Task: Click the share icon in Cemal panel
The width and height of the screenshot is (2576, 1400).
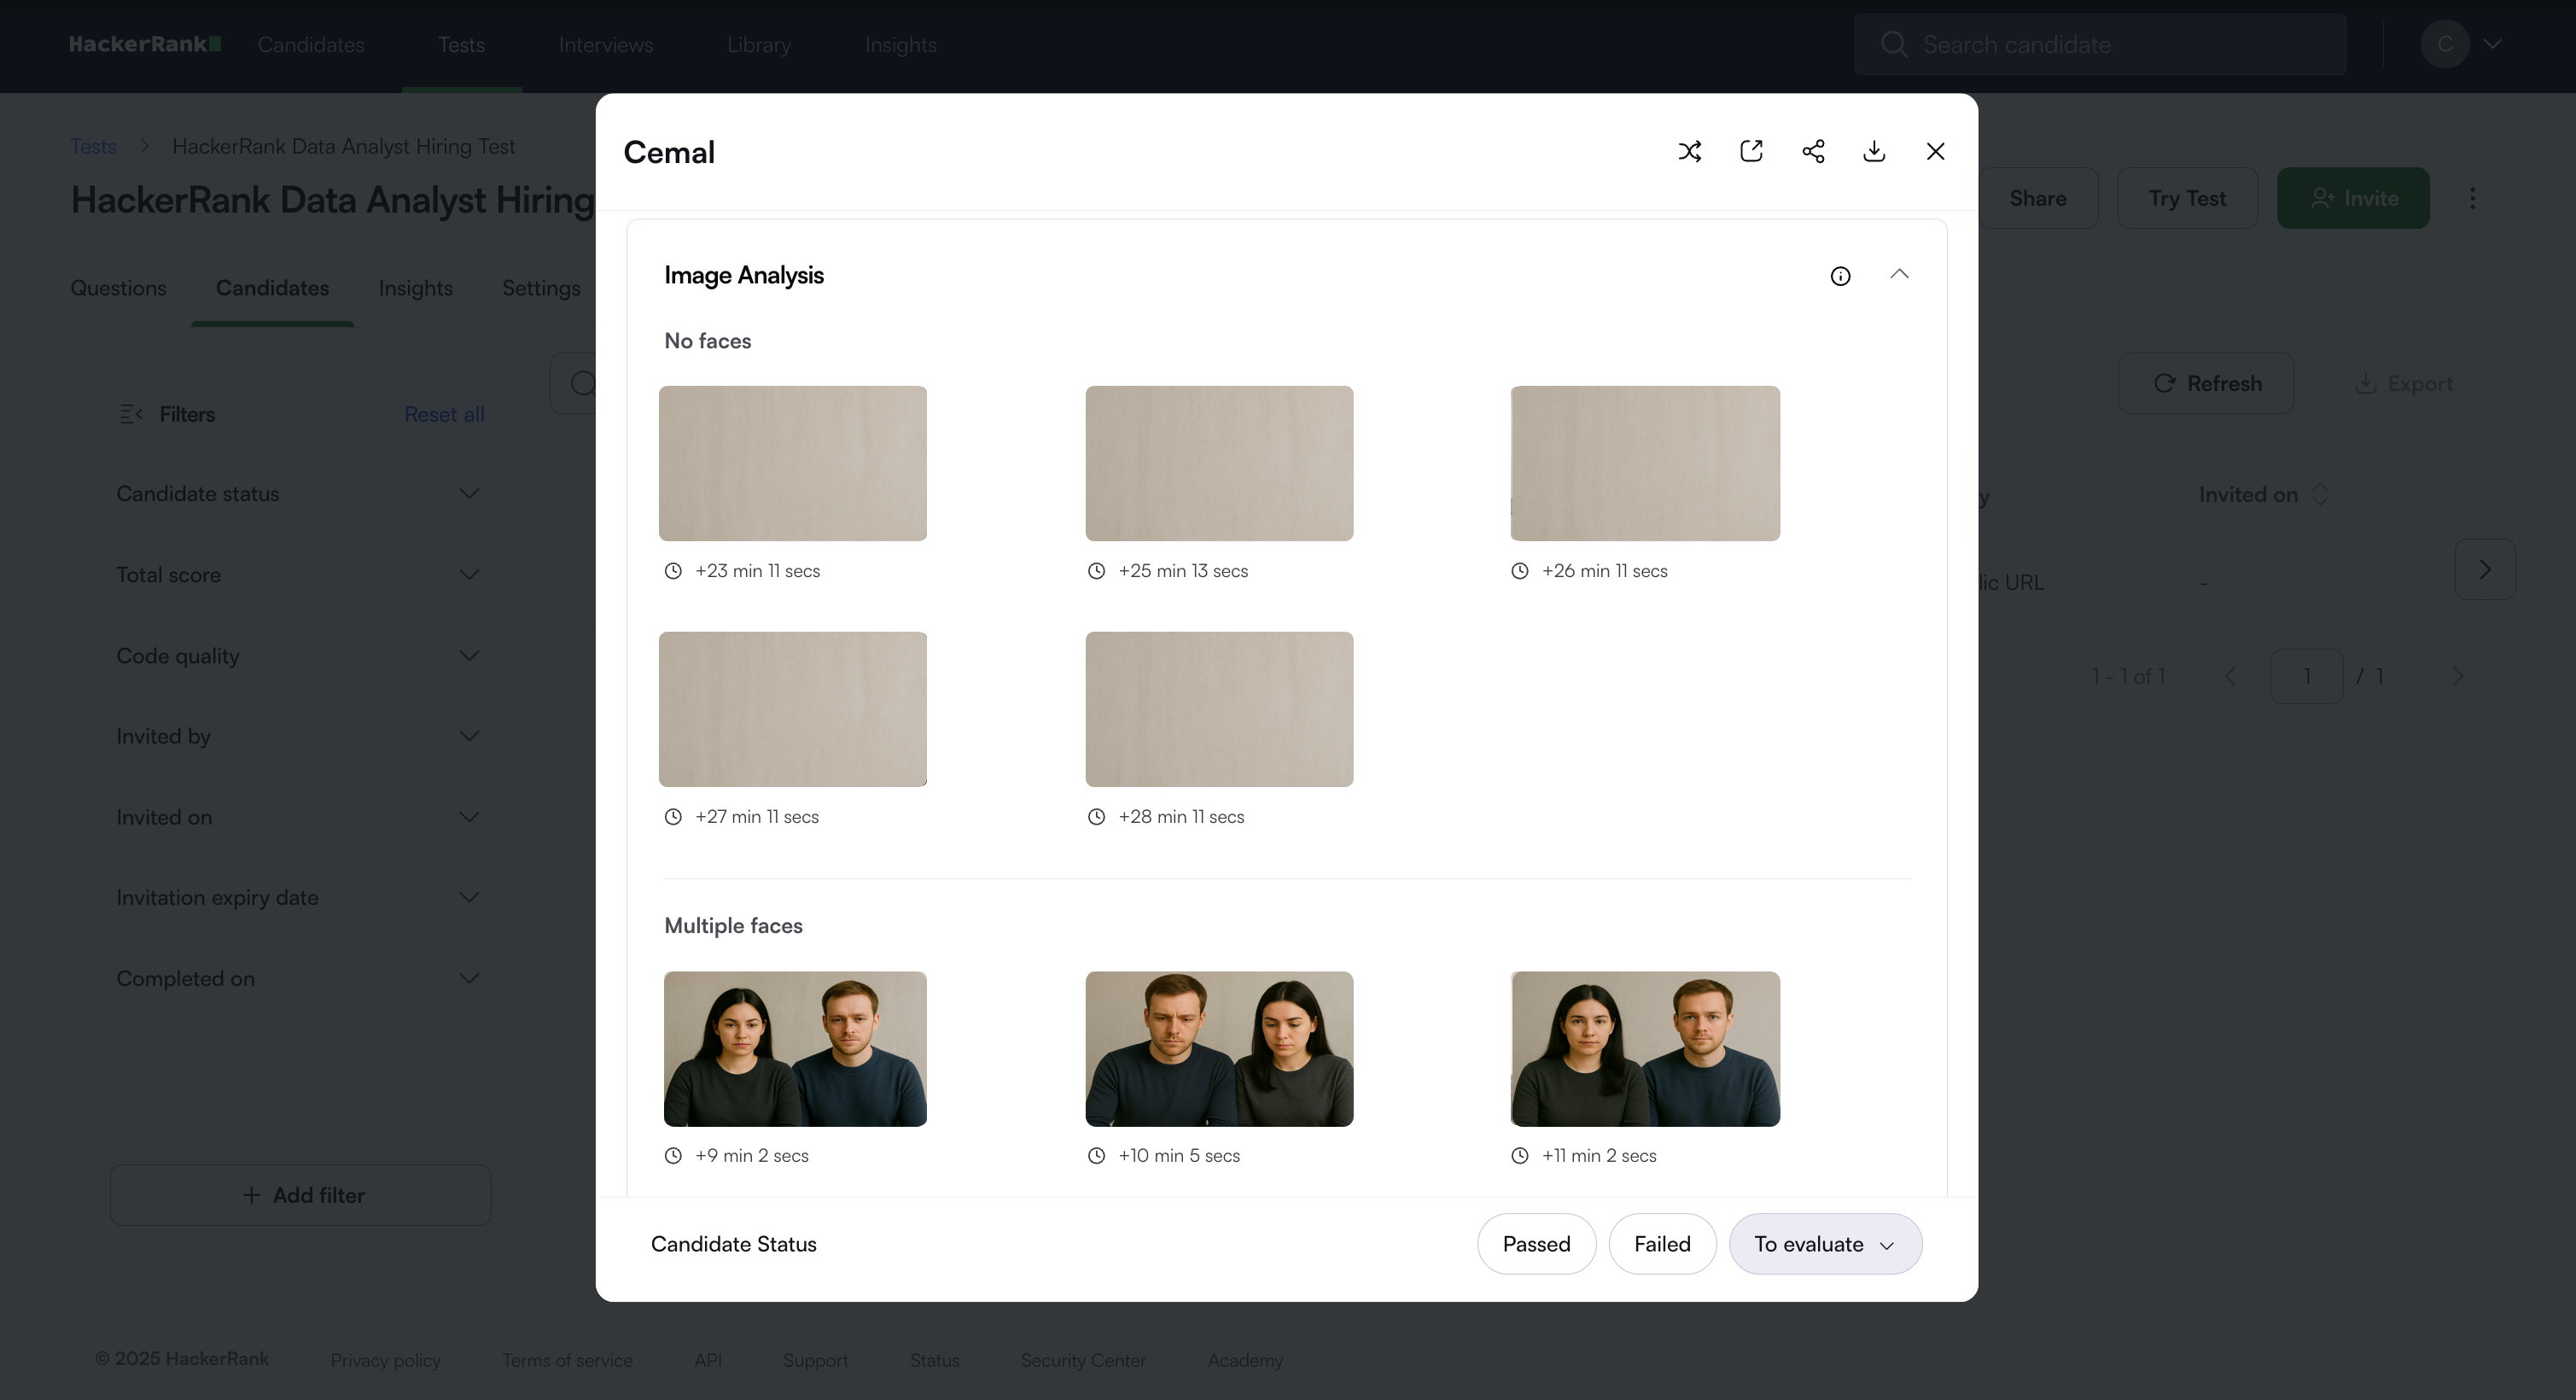Action: coord(1813,151)
